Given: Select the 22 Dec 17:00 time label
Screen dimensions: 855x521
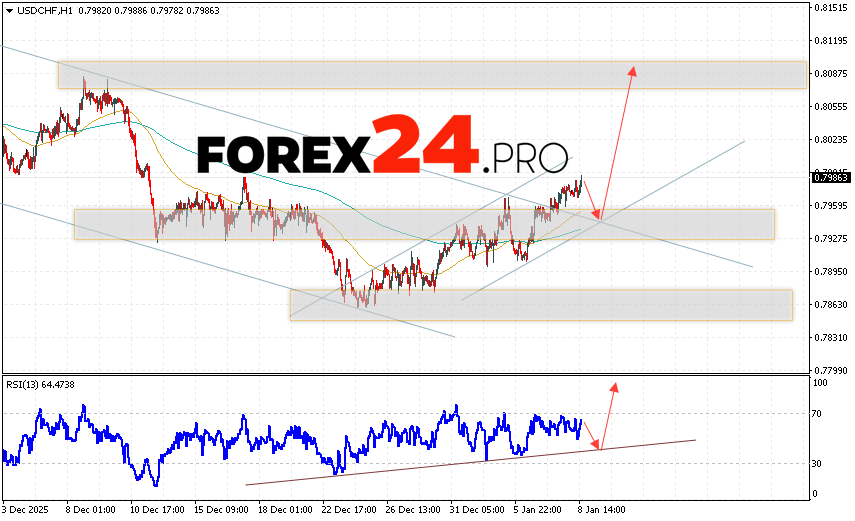Looking at the screenshot, I should 350,510.
